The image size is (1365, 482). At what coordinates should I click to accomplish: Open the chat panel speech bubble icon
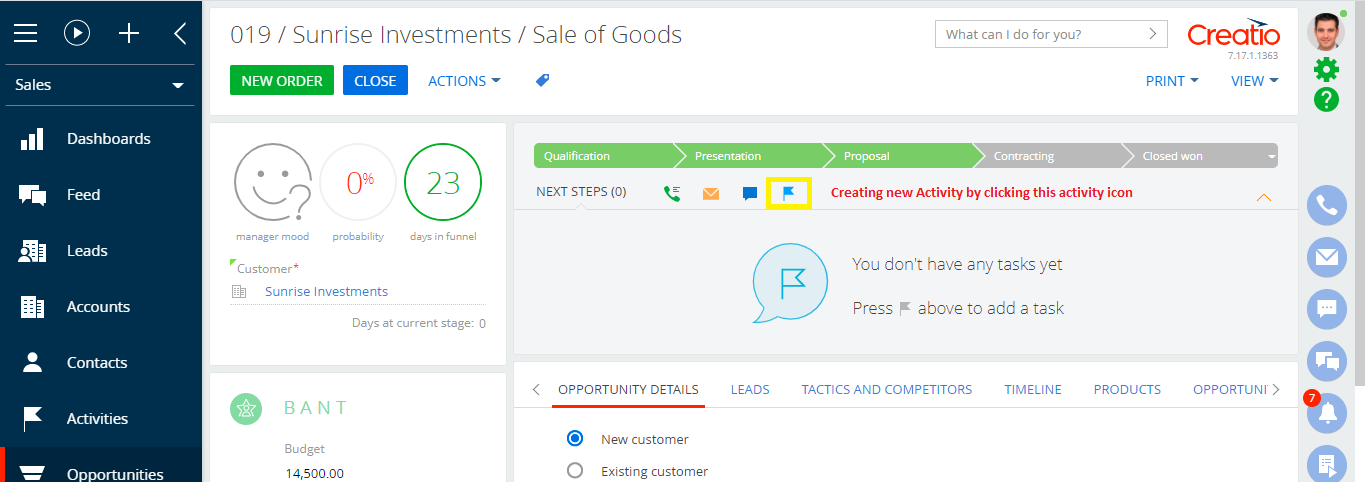pos(1327,309)
